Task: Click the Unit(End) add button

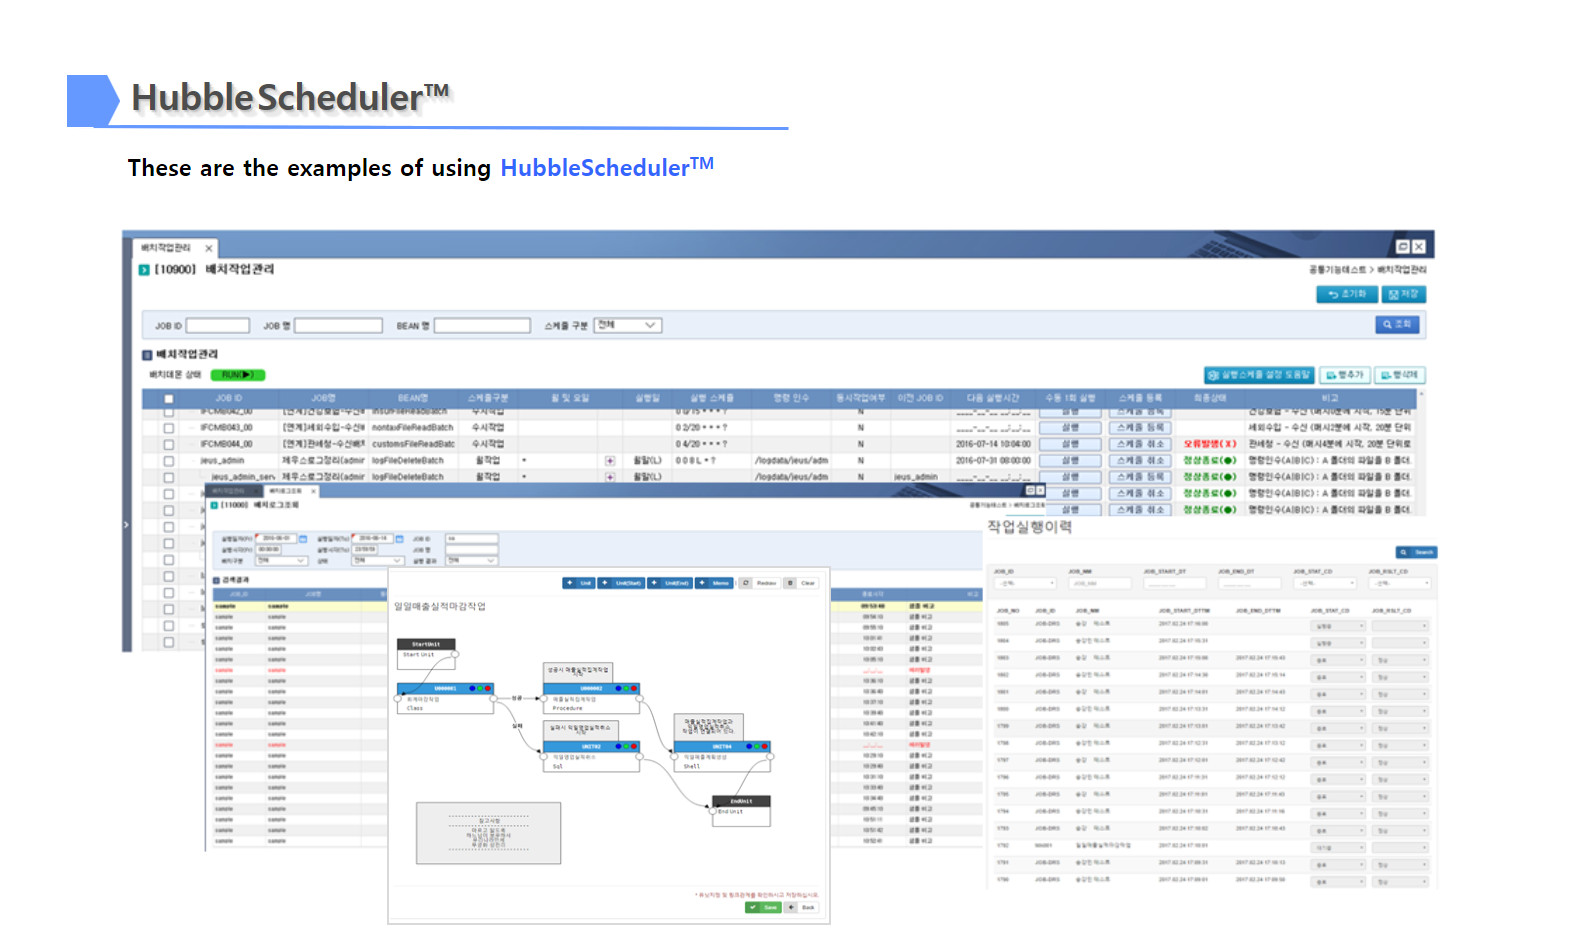Action: 670,583
